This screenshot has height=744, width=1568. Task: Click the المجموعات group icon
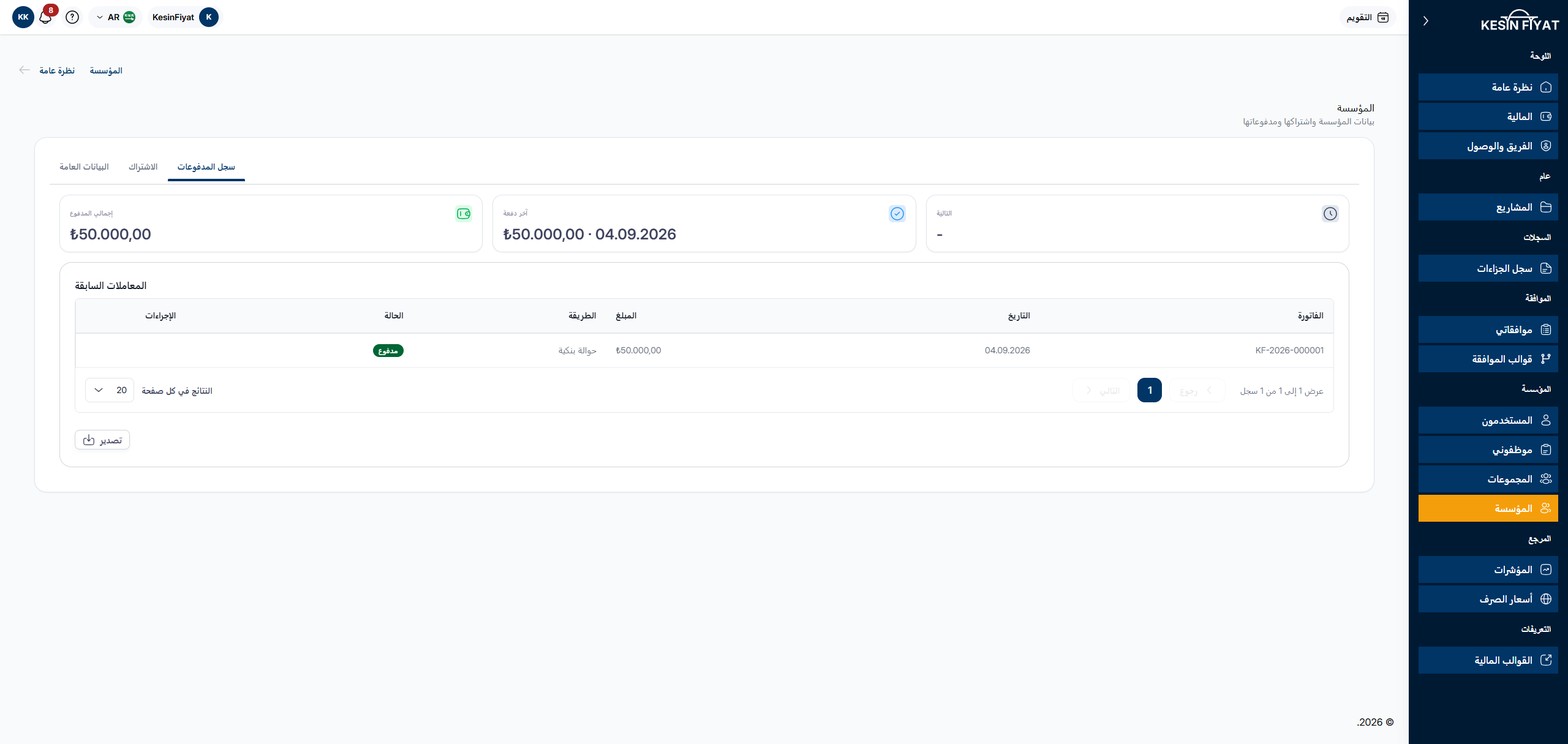pos(1545,479)
